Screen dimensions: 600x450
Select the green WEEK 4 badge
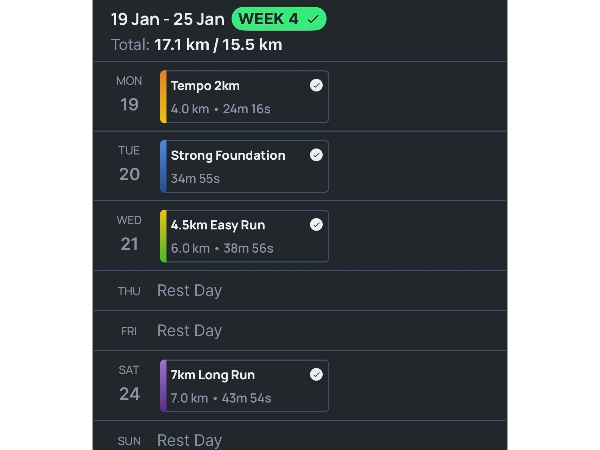(278, 19)
